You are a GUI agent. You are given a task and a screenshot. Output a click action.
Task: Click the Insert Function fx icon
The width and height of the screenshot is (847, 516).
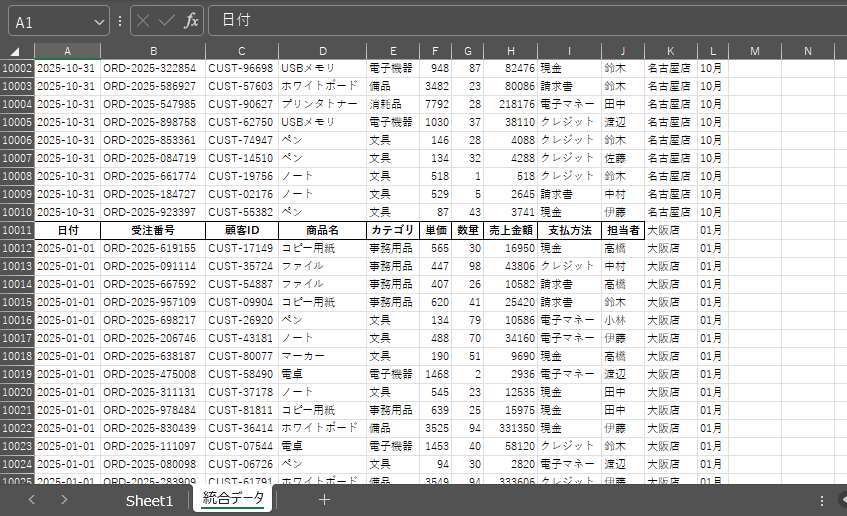pyautogui.click(x=191, y=21)
